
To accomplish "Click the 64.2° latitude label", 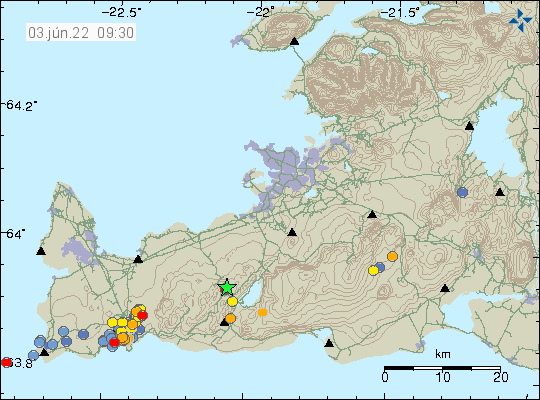I will click(x=21, y=105).
